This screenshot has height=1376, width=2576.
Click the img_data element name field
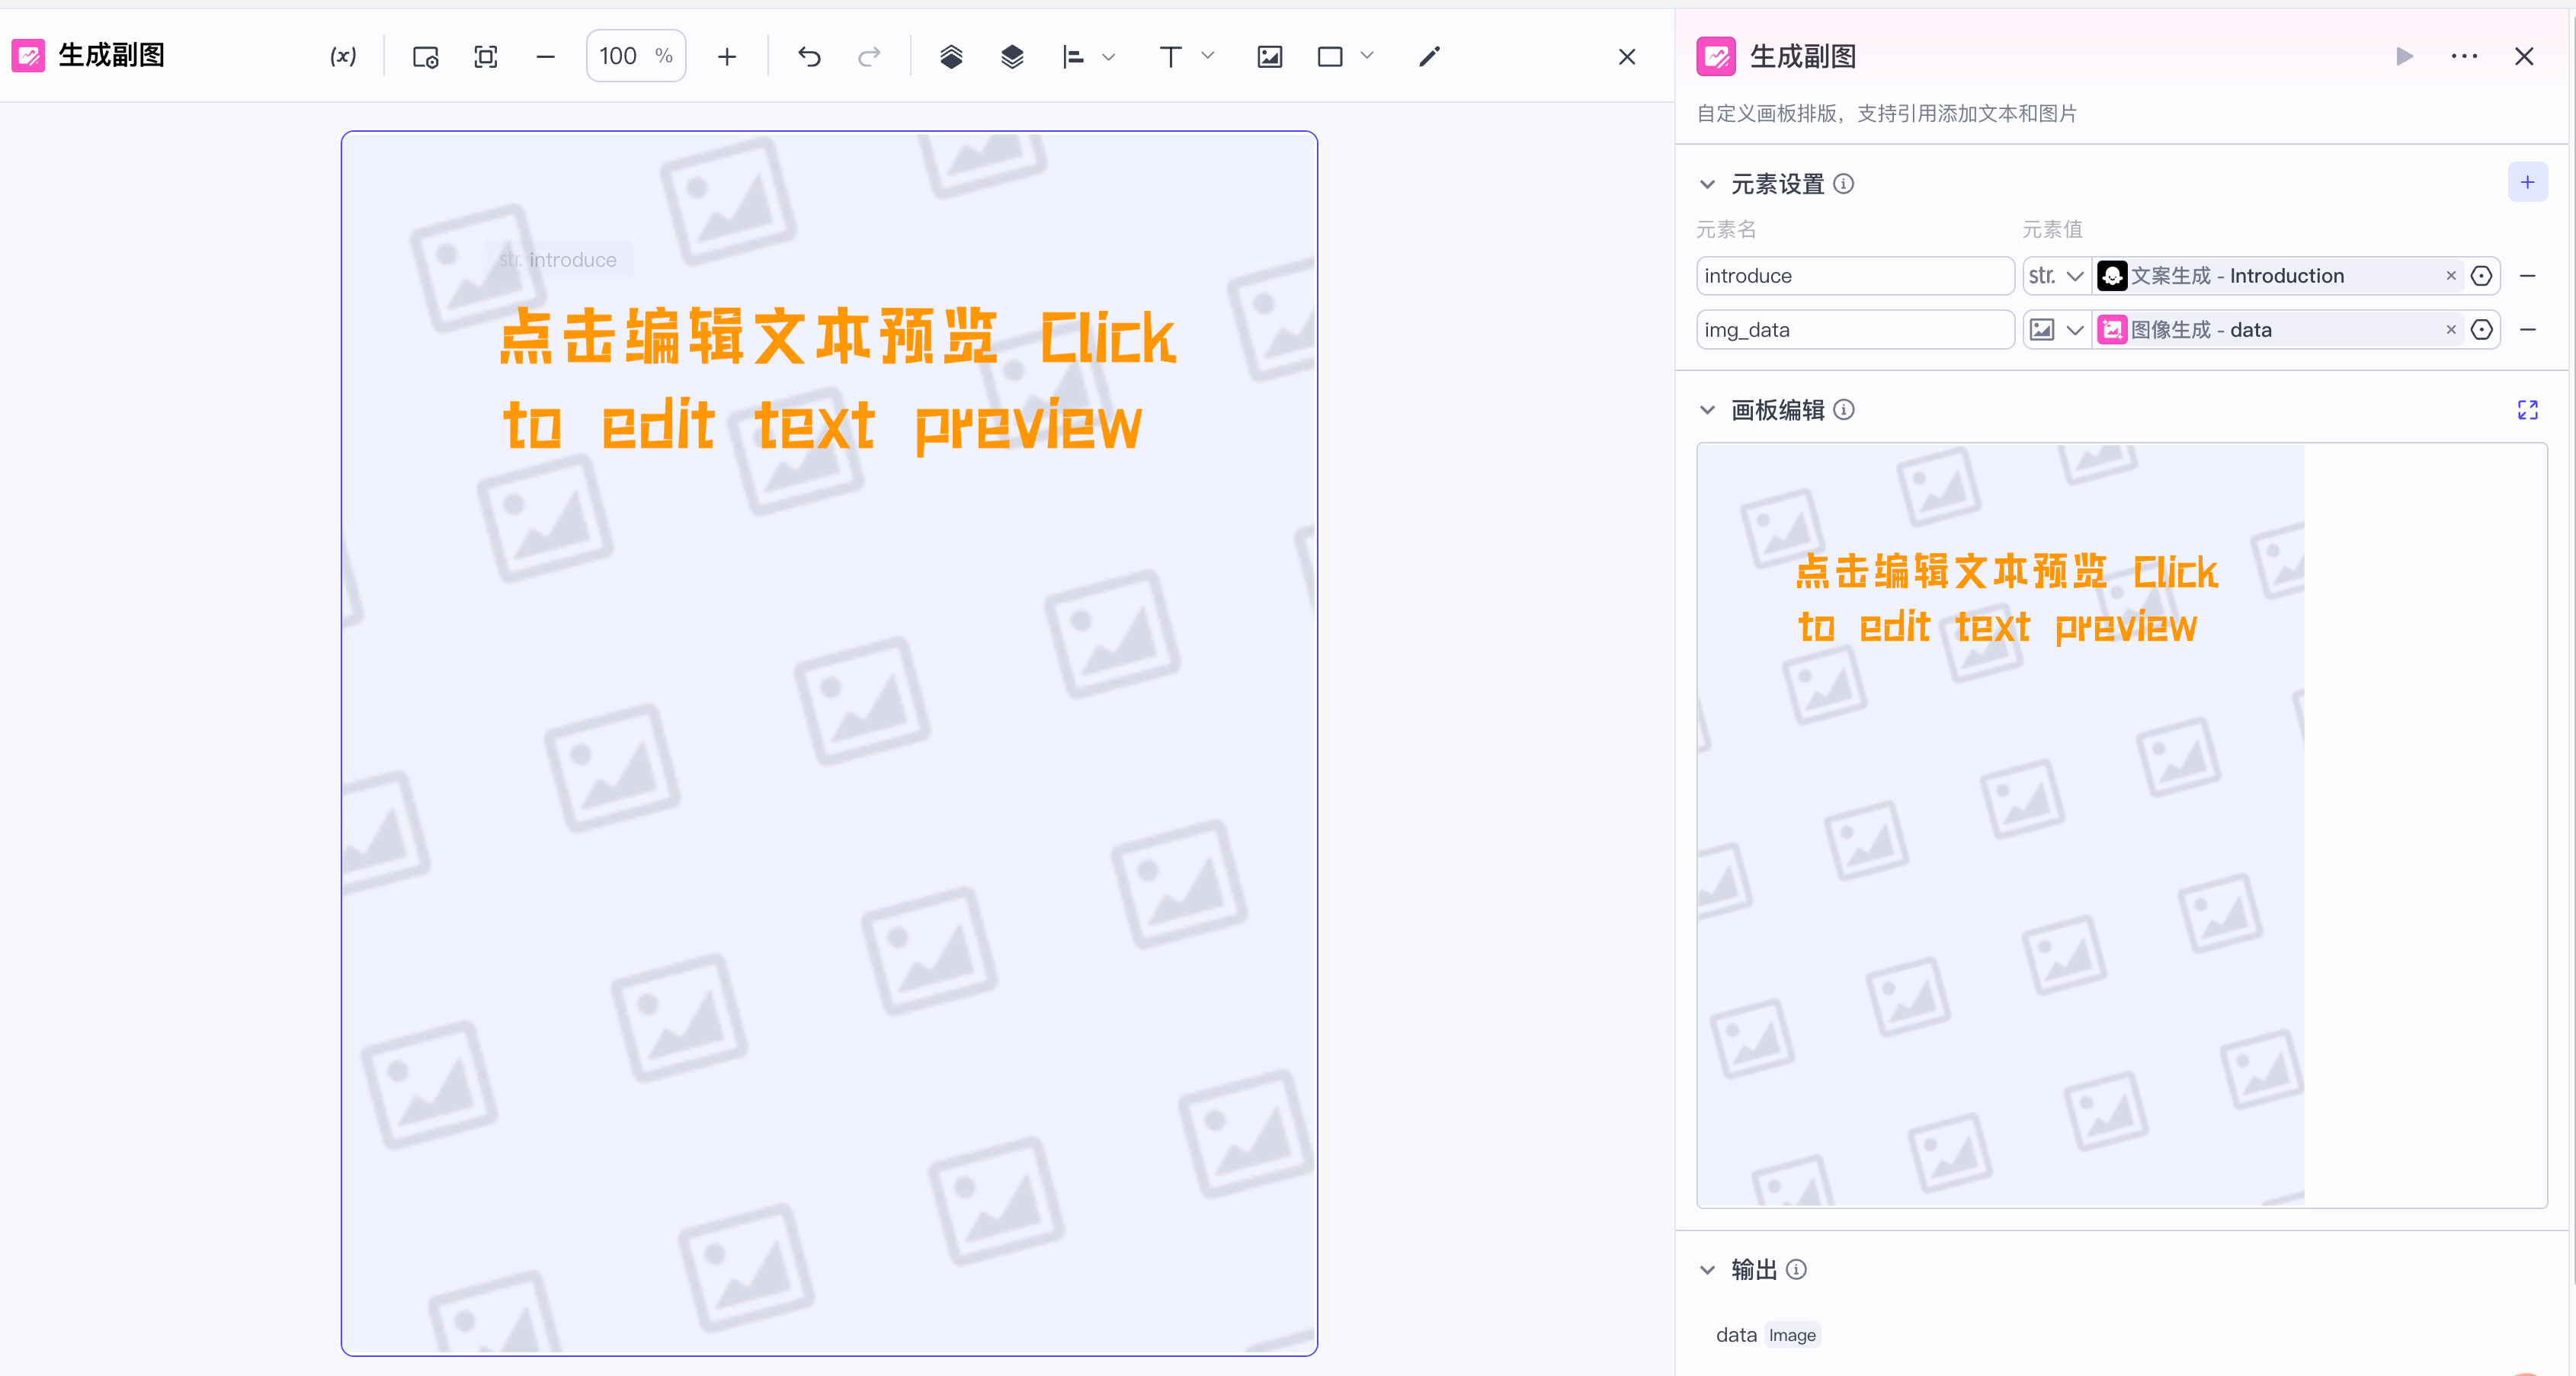click(x=1854, y=330)
